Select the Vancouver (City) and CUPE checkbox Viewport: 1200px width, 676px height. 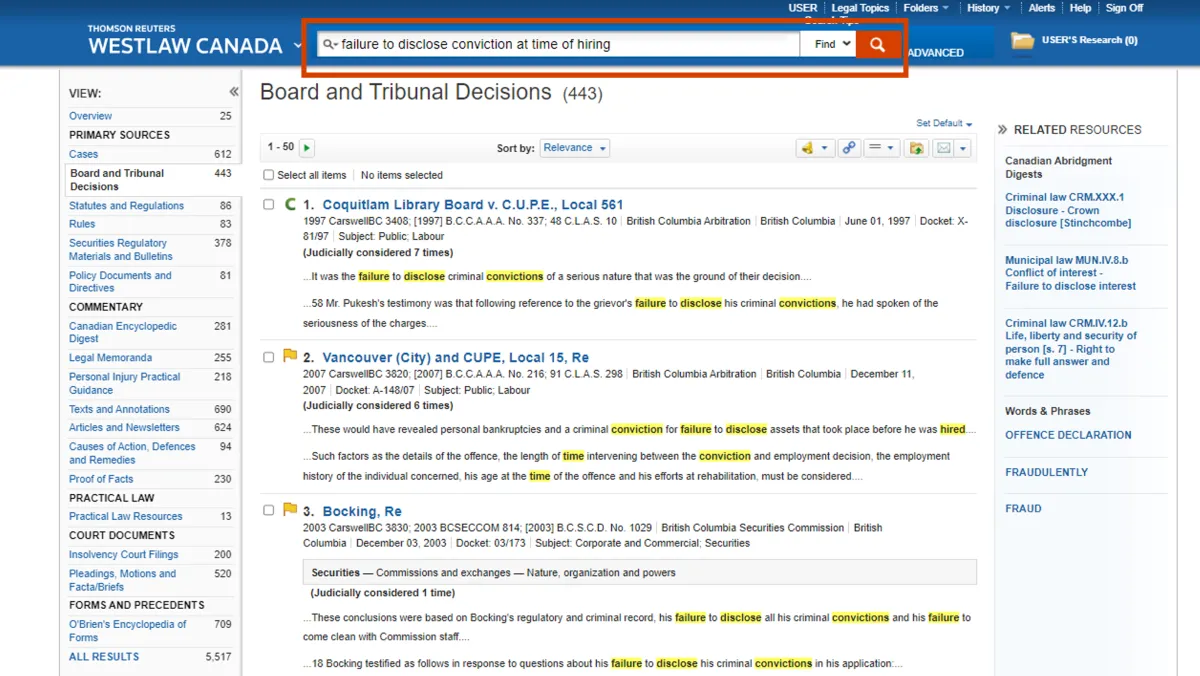tap(268, 357)
